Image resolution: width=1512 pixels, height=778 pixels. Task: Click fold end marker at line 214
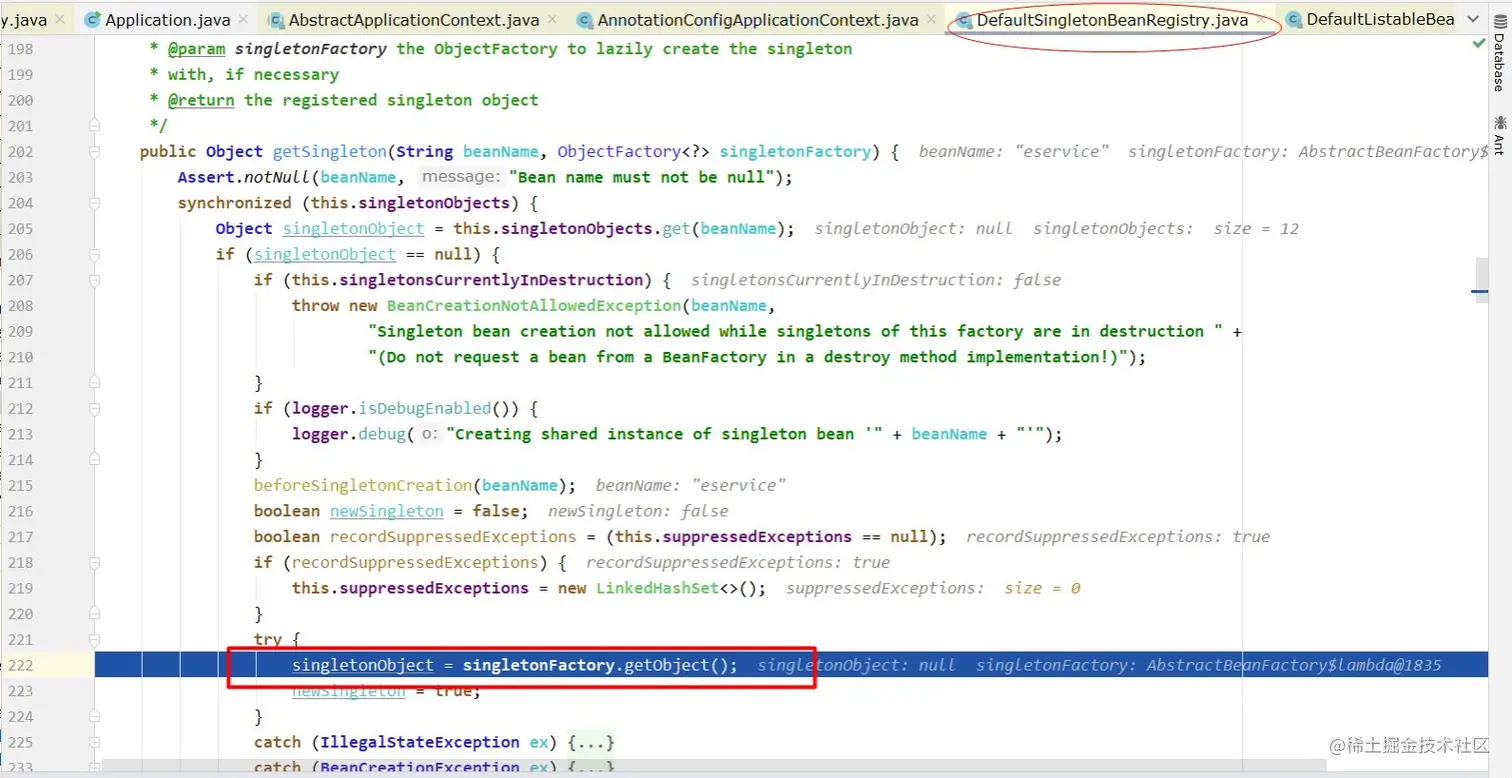(94, 460)
